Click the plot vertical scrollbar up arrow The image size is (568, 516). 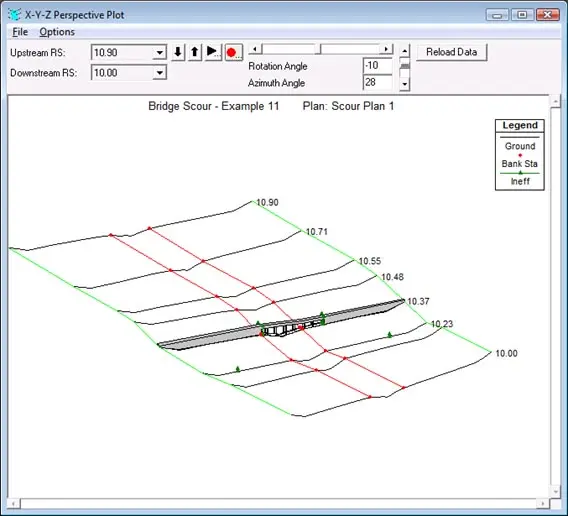[x=556, y=102]
